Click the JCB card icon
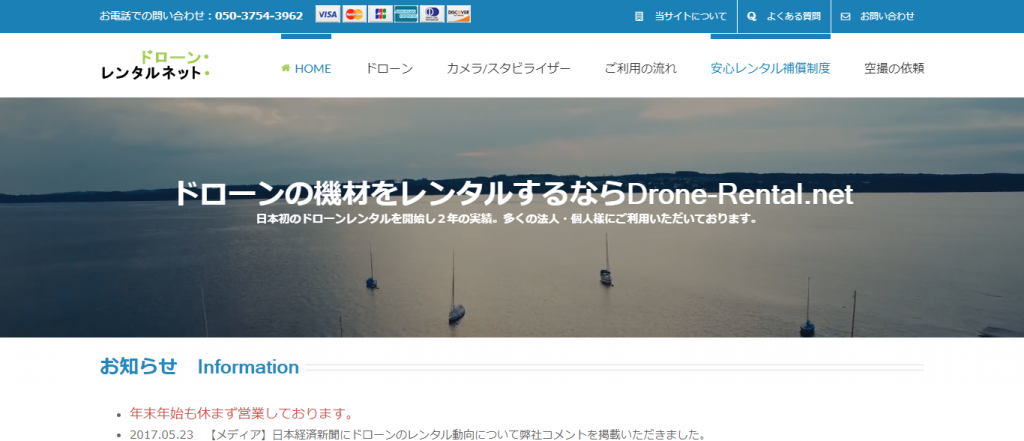1024x441 pixels. tap(379, 14)
